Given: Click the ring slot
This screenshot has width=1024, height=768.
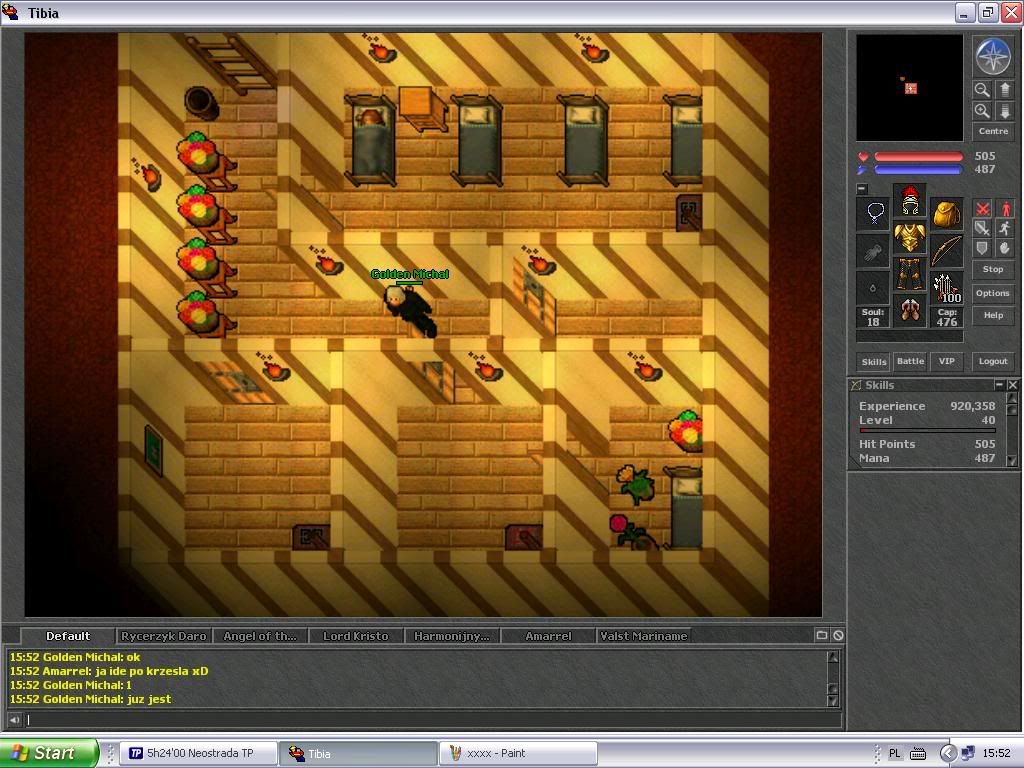Looking at the screenshot, I should tap(873, 288).
